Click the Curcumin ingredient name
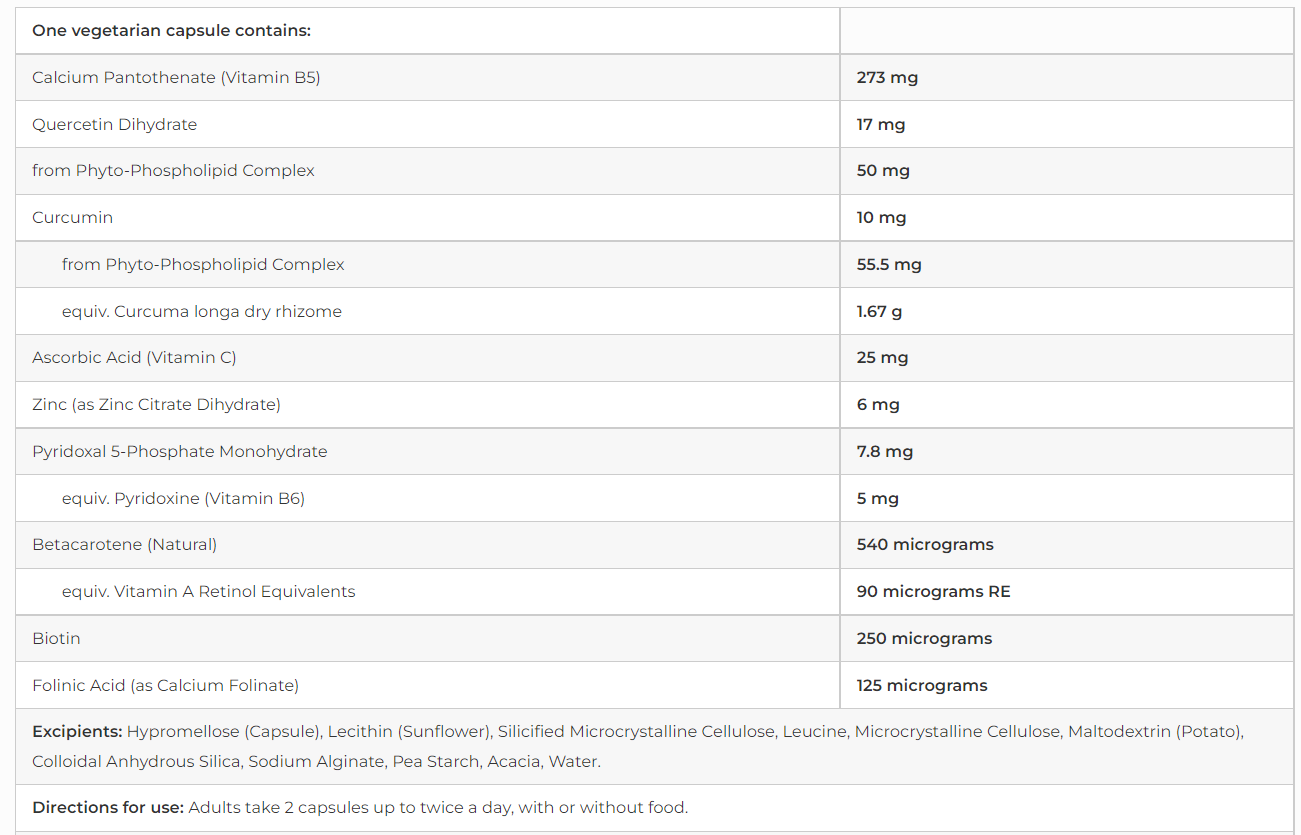Screen dimensions: 1301x835 pyautogui.click(x=72, y=217)
